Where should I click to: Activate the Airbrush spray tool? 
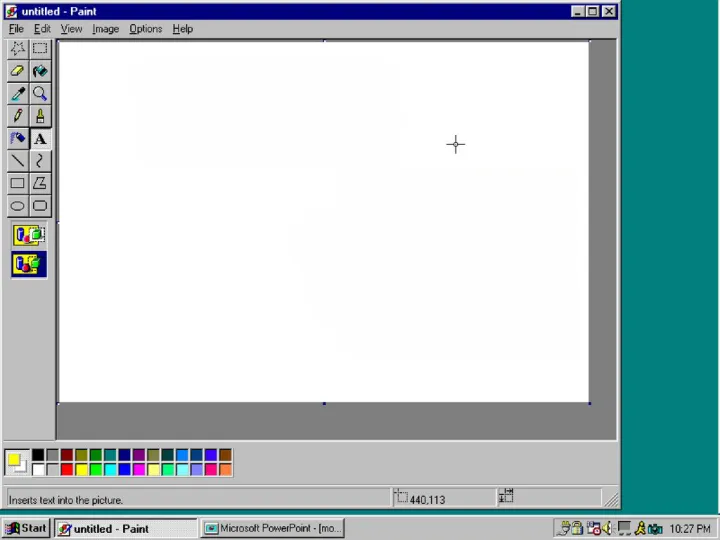(x=17, y=139)
